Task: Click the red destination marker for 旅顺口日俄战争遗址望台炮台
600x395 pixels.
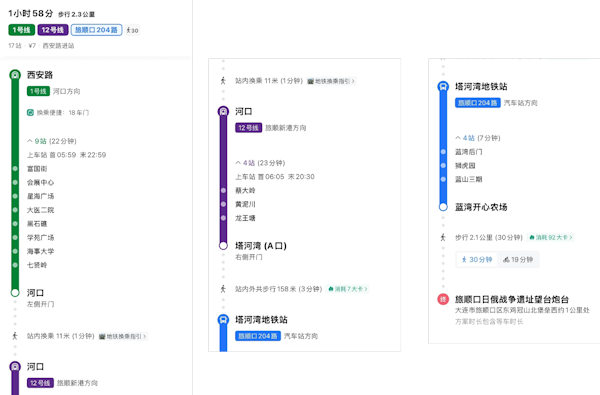Action: point(443,299)
